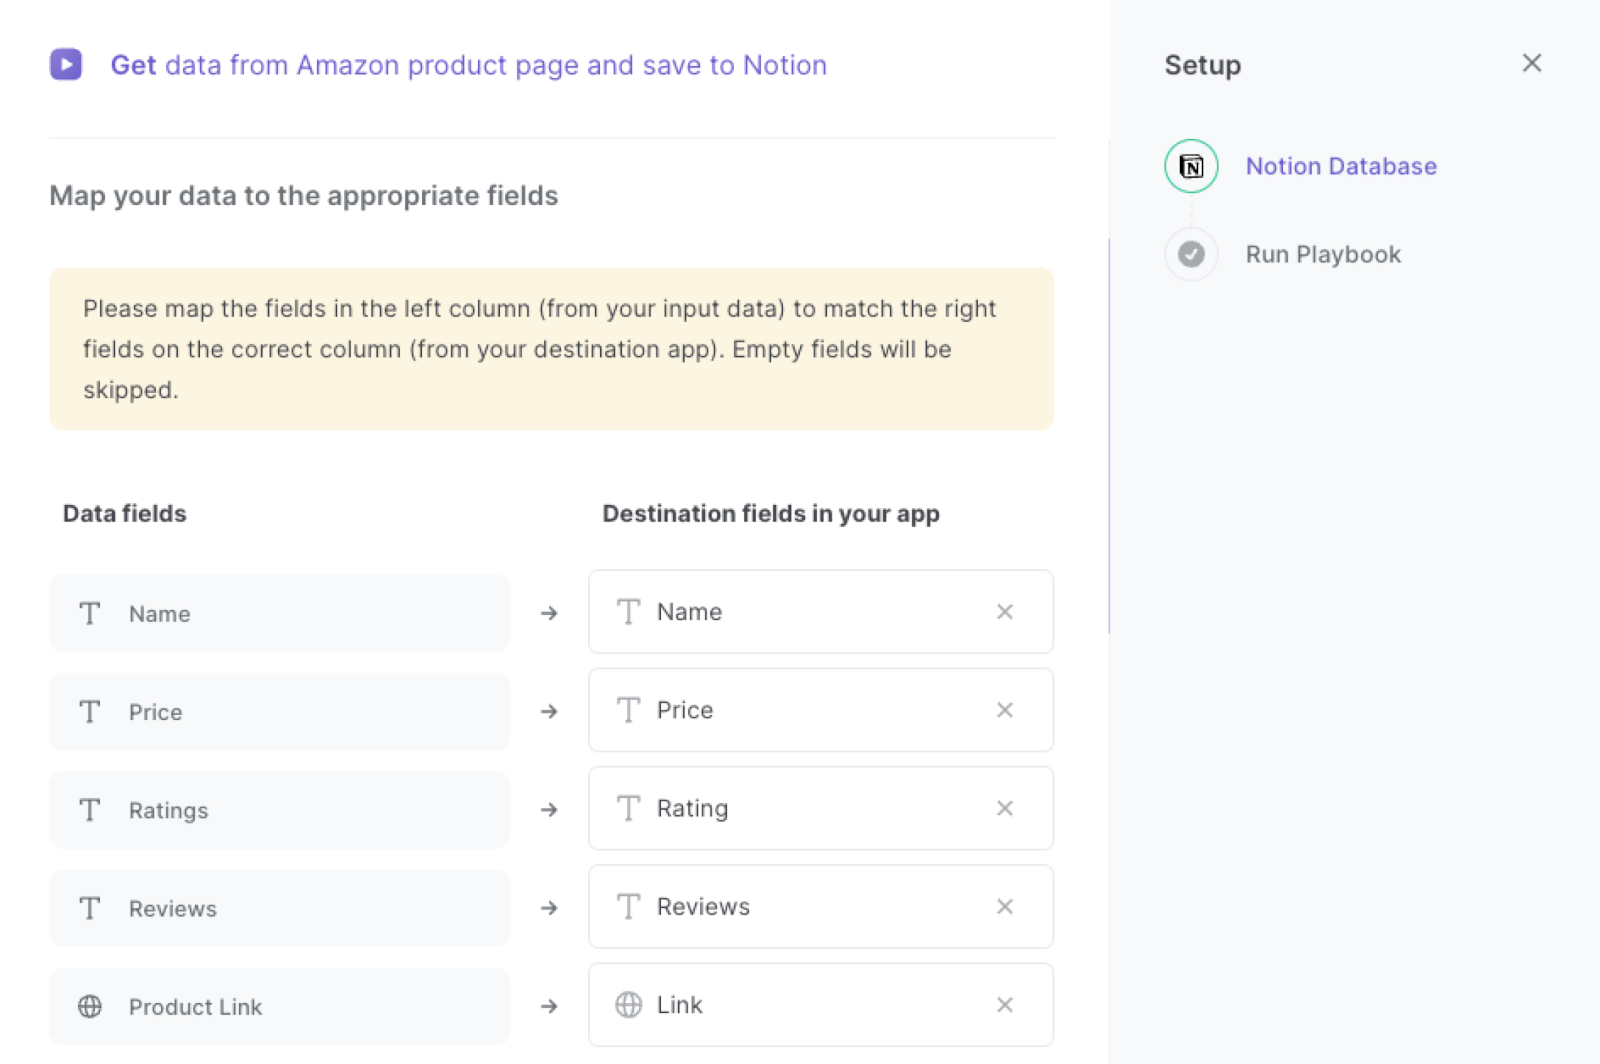Select the Notion Database setup step
Viewport: 1600px width, 1064px height.
click(x=1341, y=166)
